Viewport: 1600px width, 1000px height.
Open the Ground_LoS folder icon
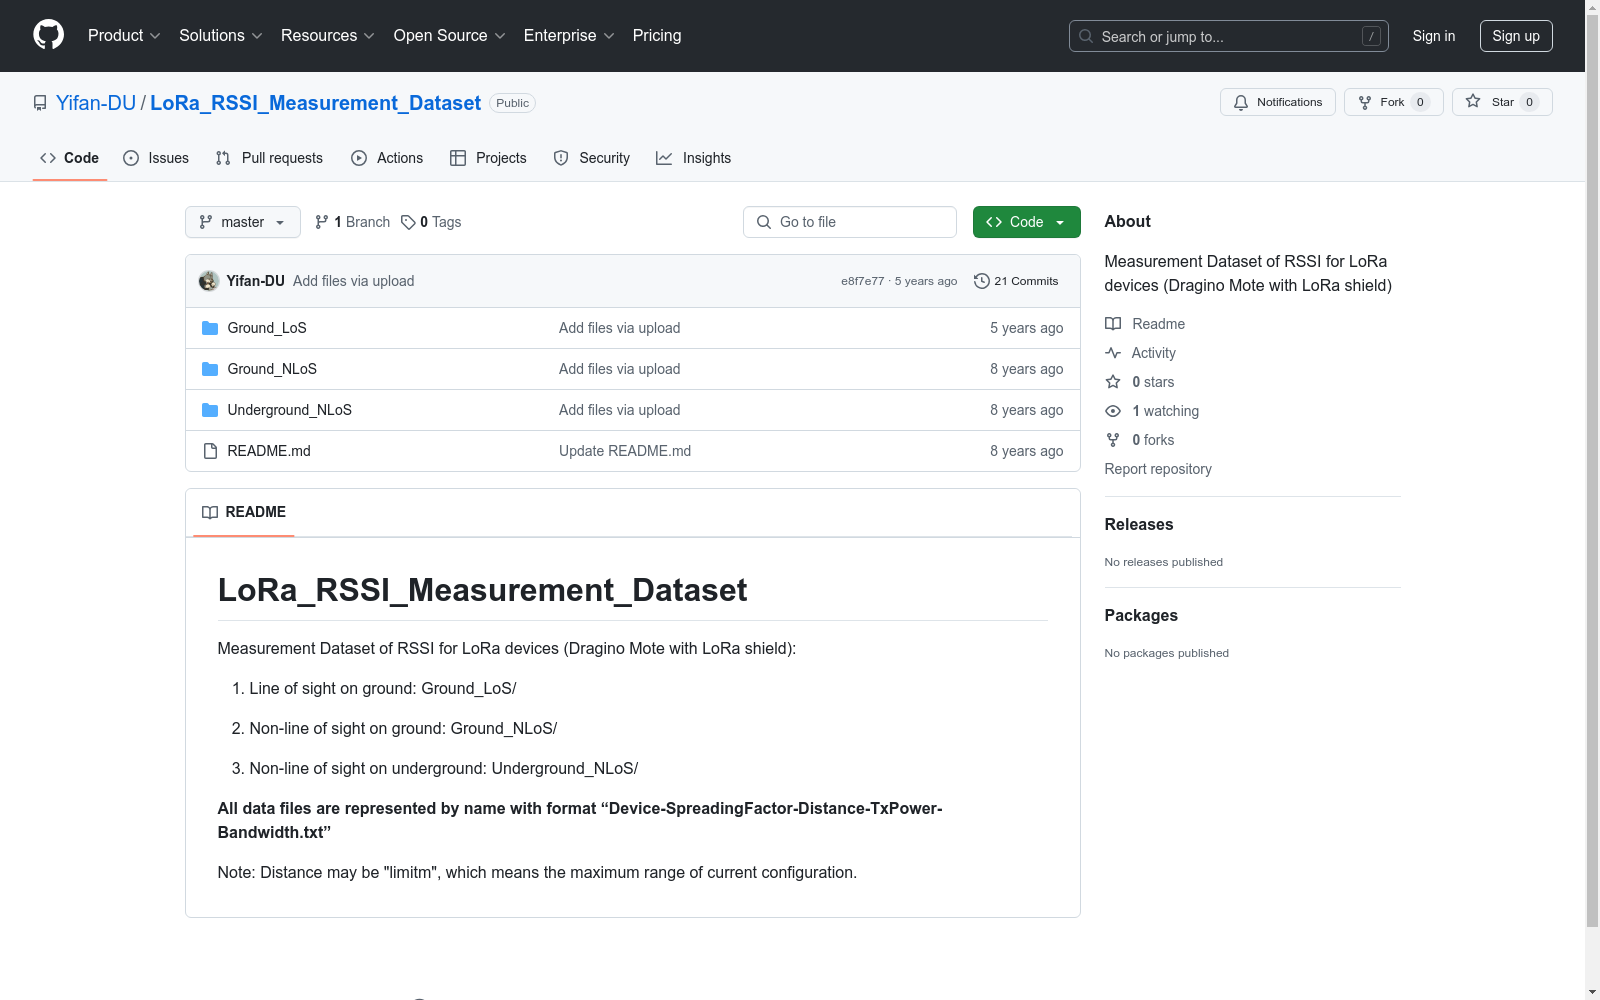coord(210,327)
